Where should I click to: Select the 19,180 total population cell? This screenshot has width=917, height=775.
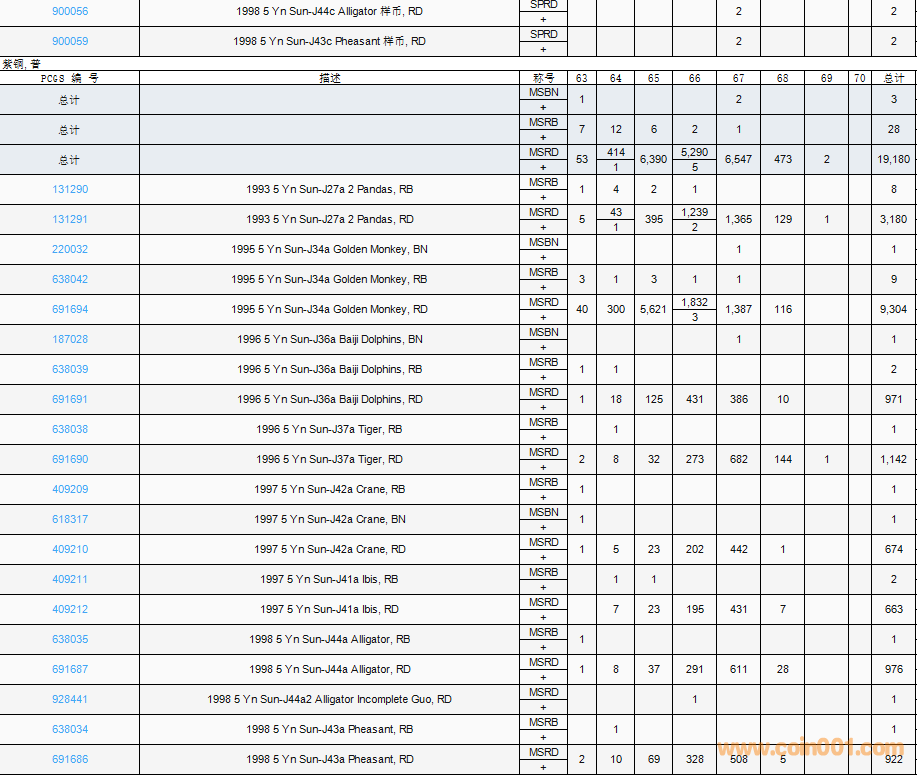(894, 159)
